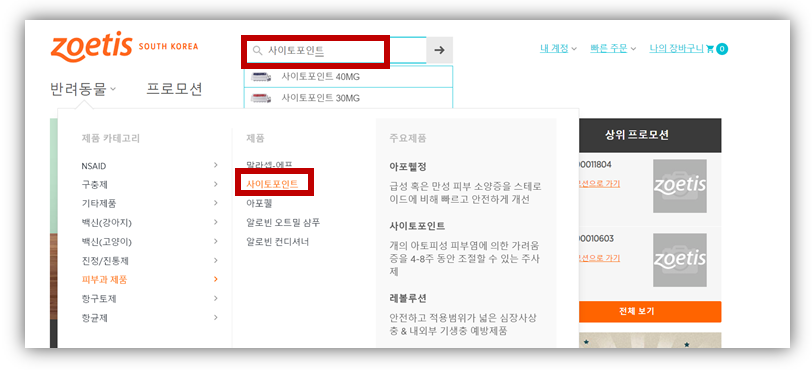Open the featured 아포퀠정 heading

(x=408, y=167)
